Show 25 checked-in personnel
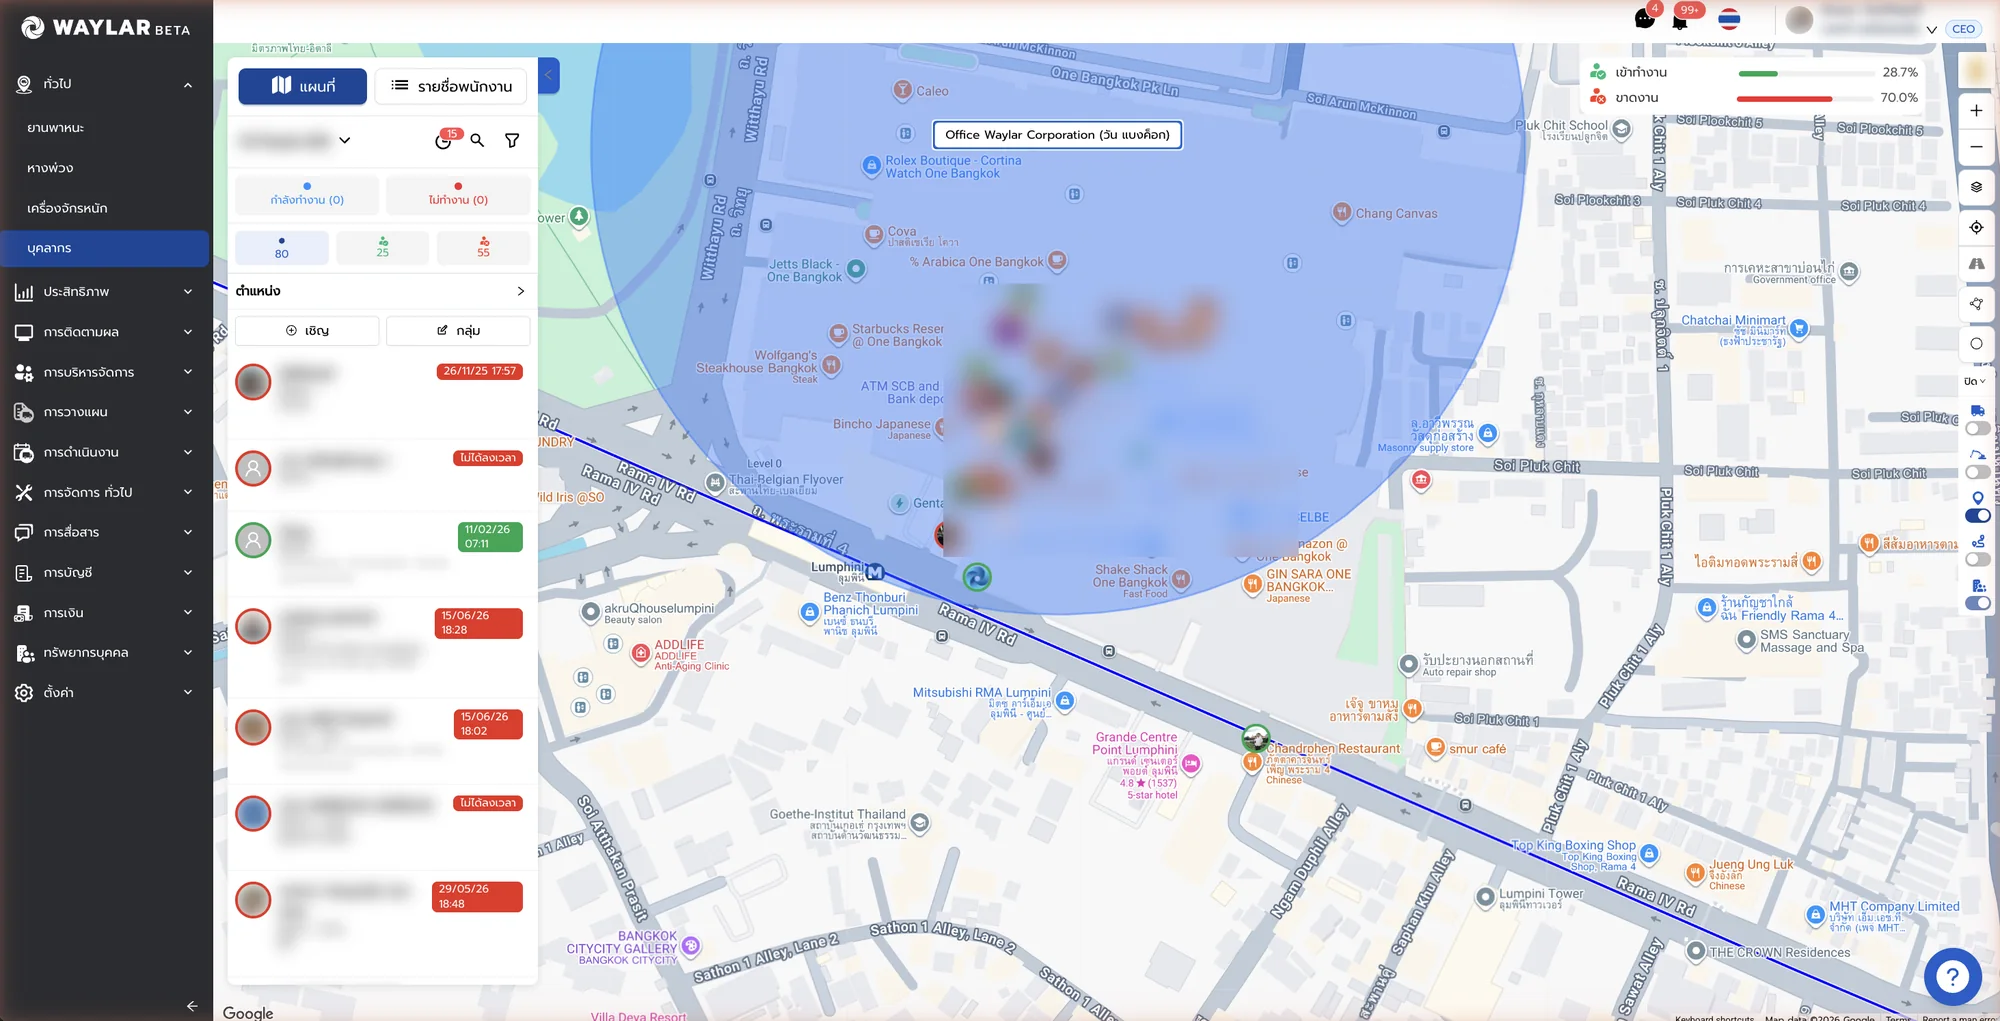The width and height of the screenshot is (2000, 1021). click(383, 248)
